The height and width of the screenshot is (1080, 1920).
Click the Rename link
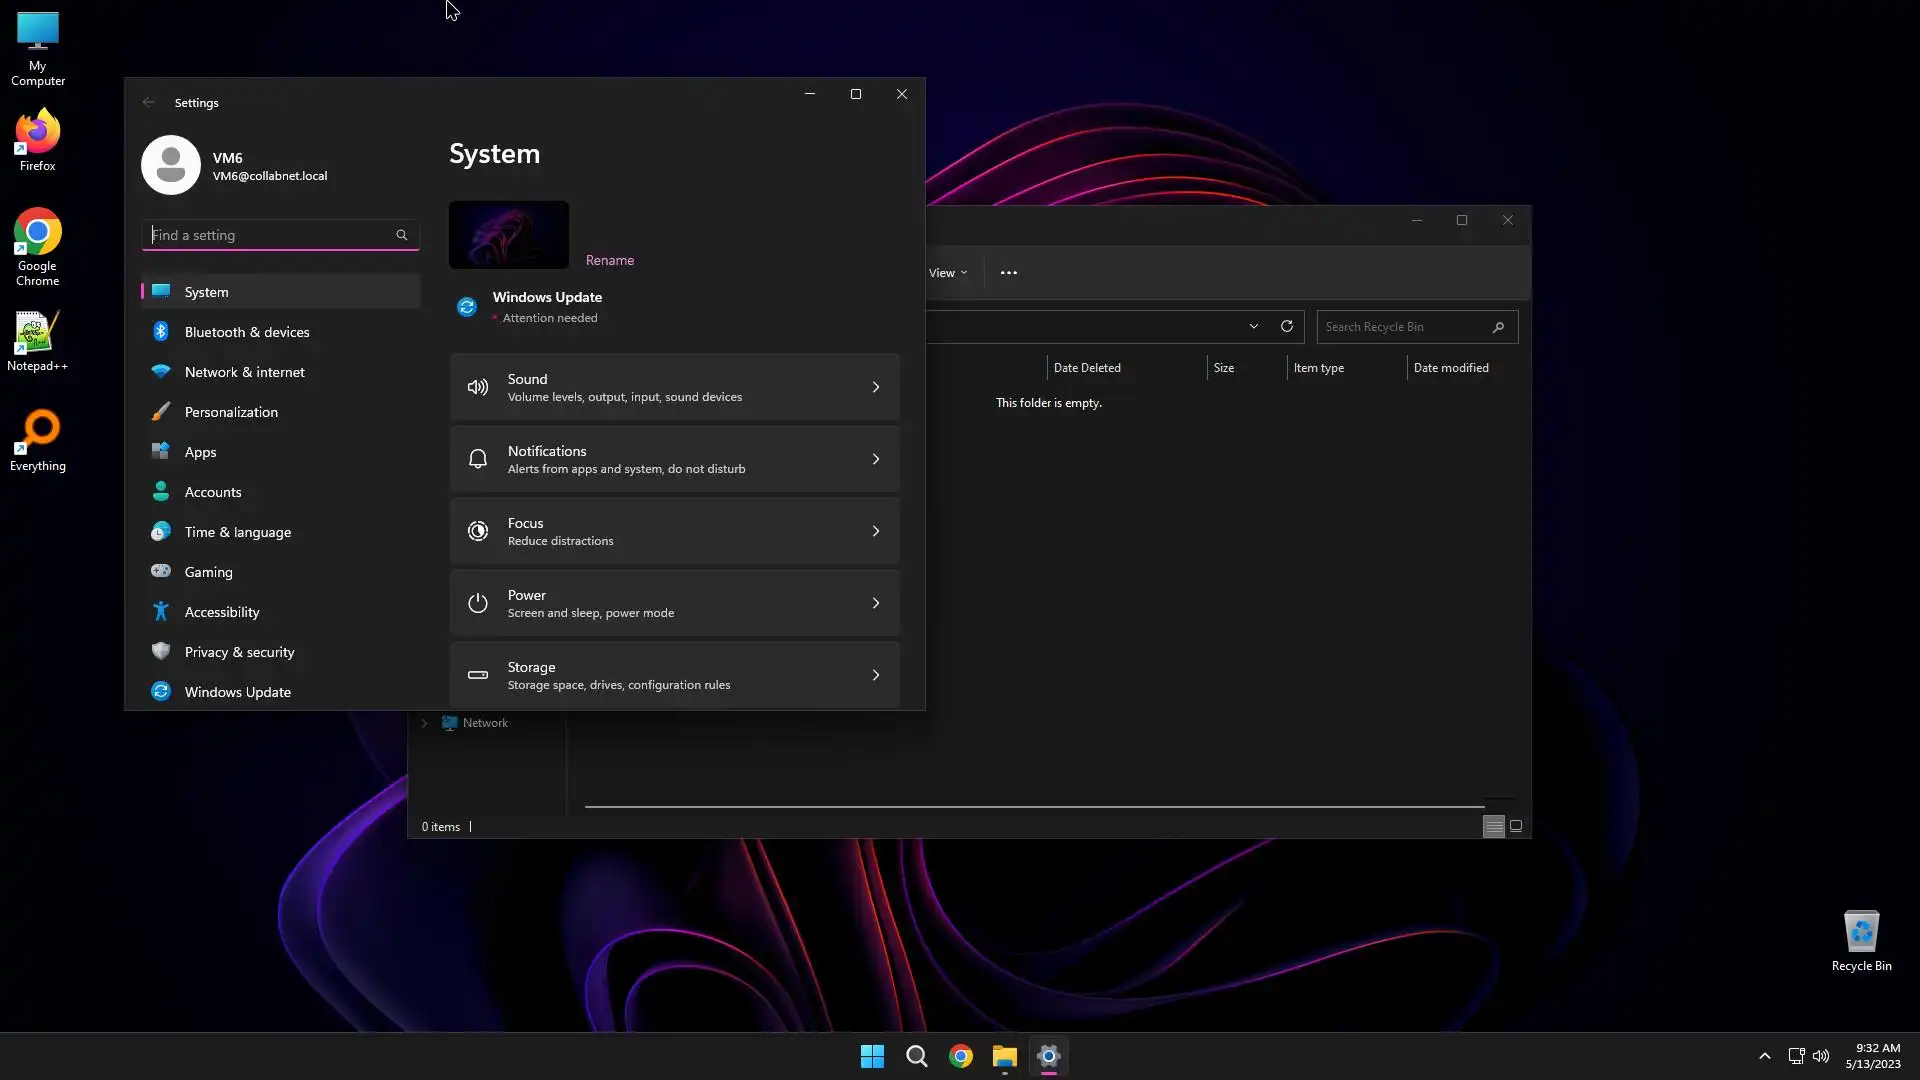coord(609,260)
